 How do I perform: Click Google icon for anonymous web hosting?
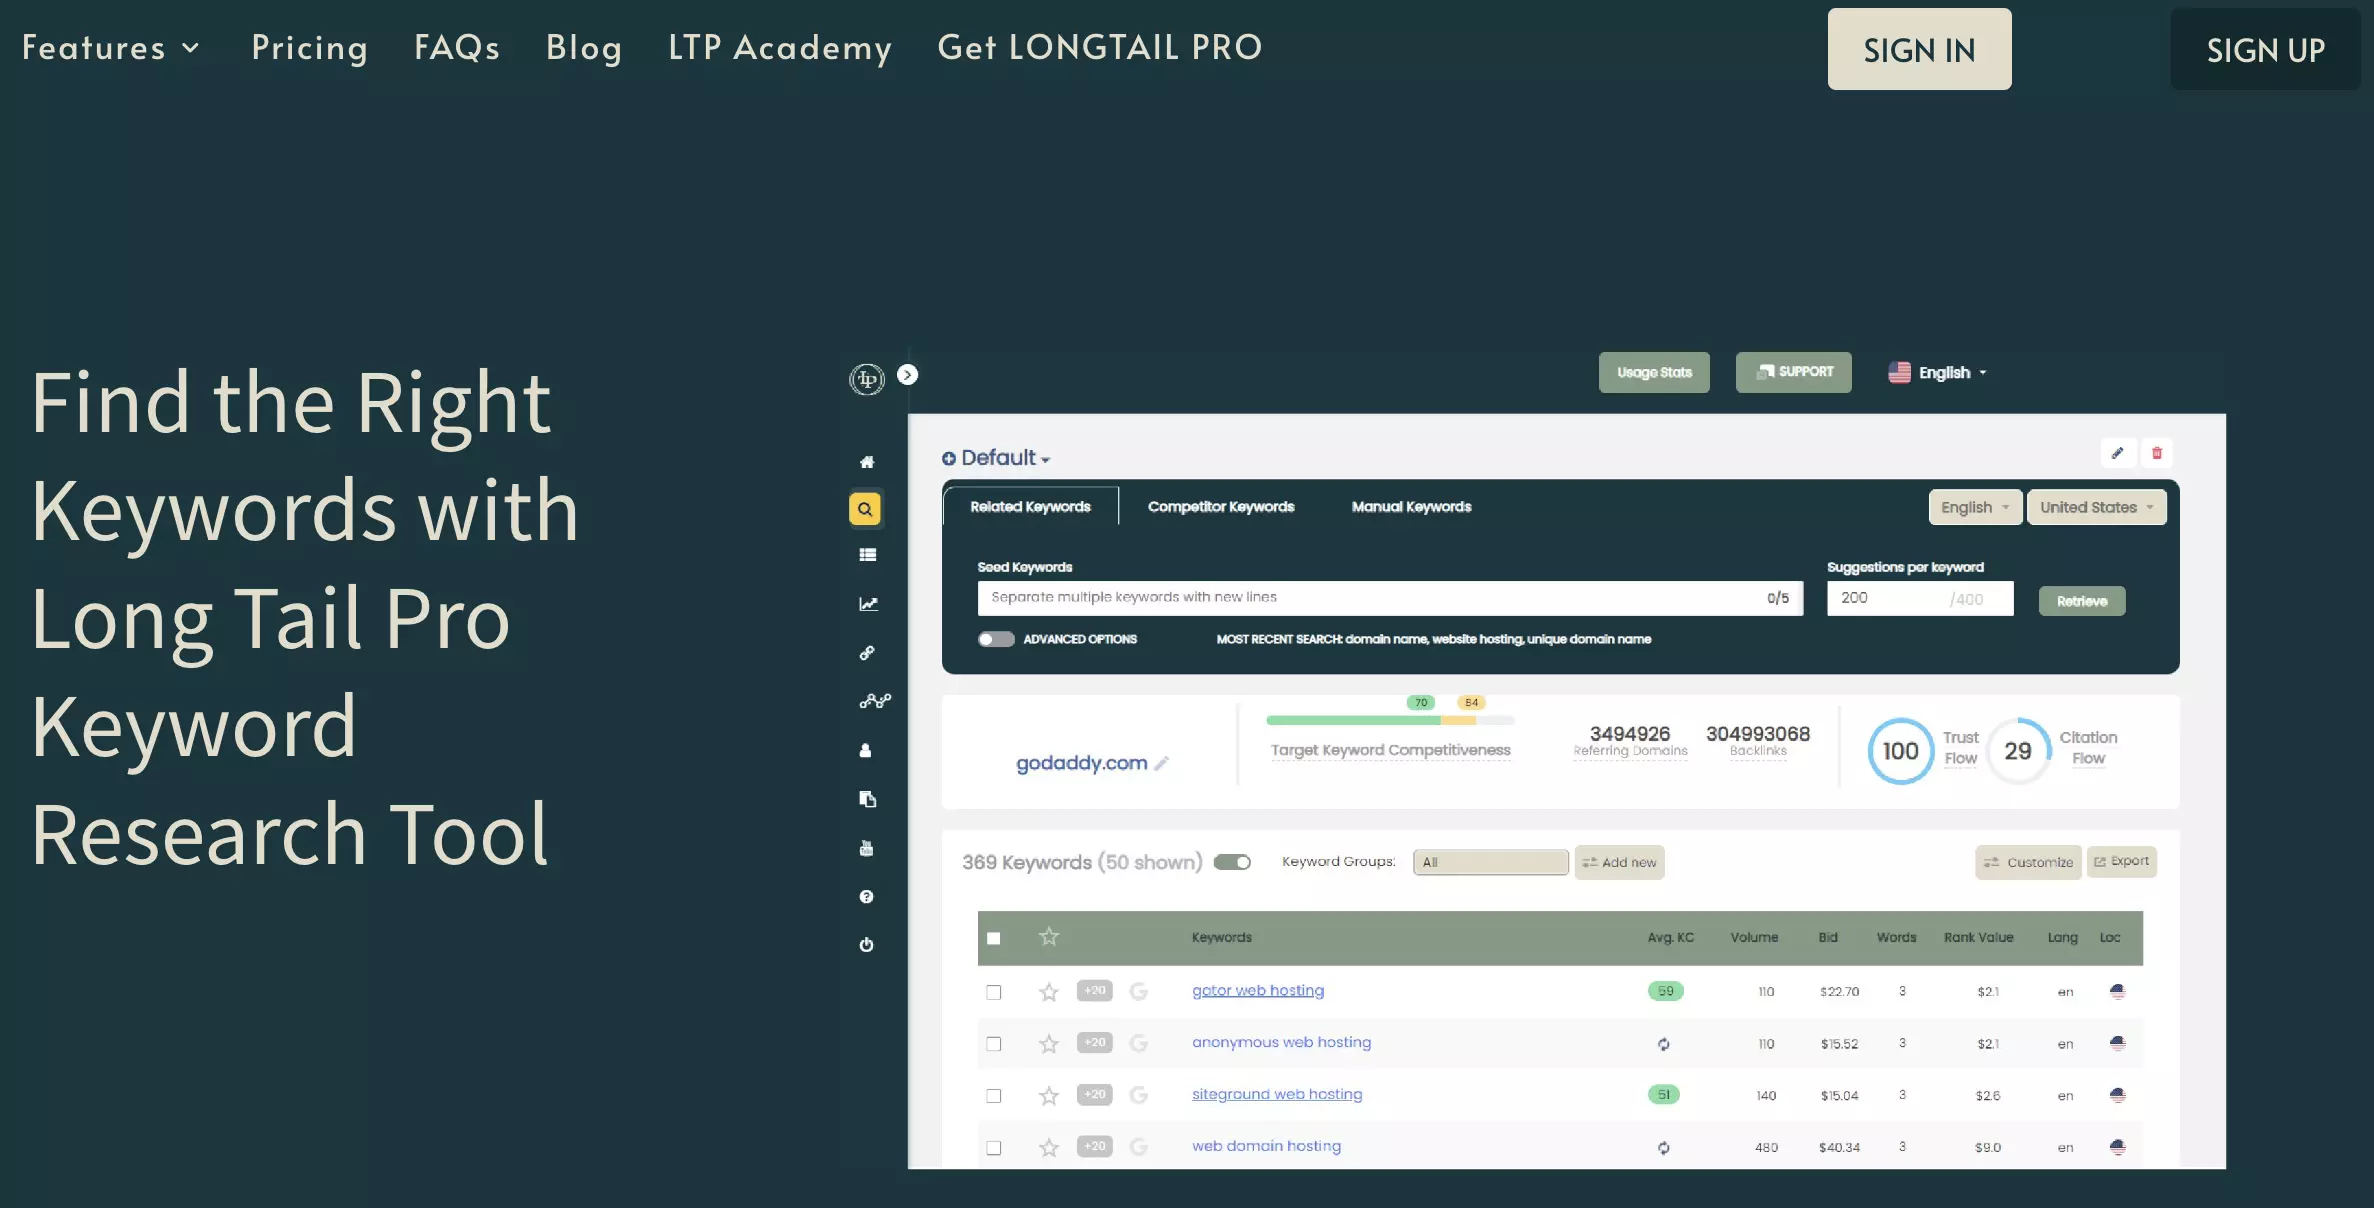coord(1138,1043)
